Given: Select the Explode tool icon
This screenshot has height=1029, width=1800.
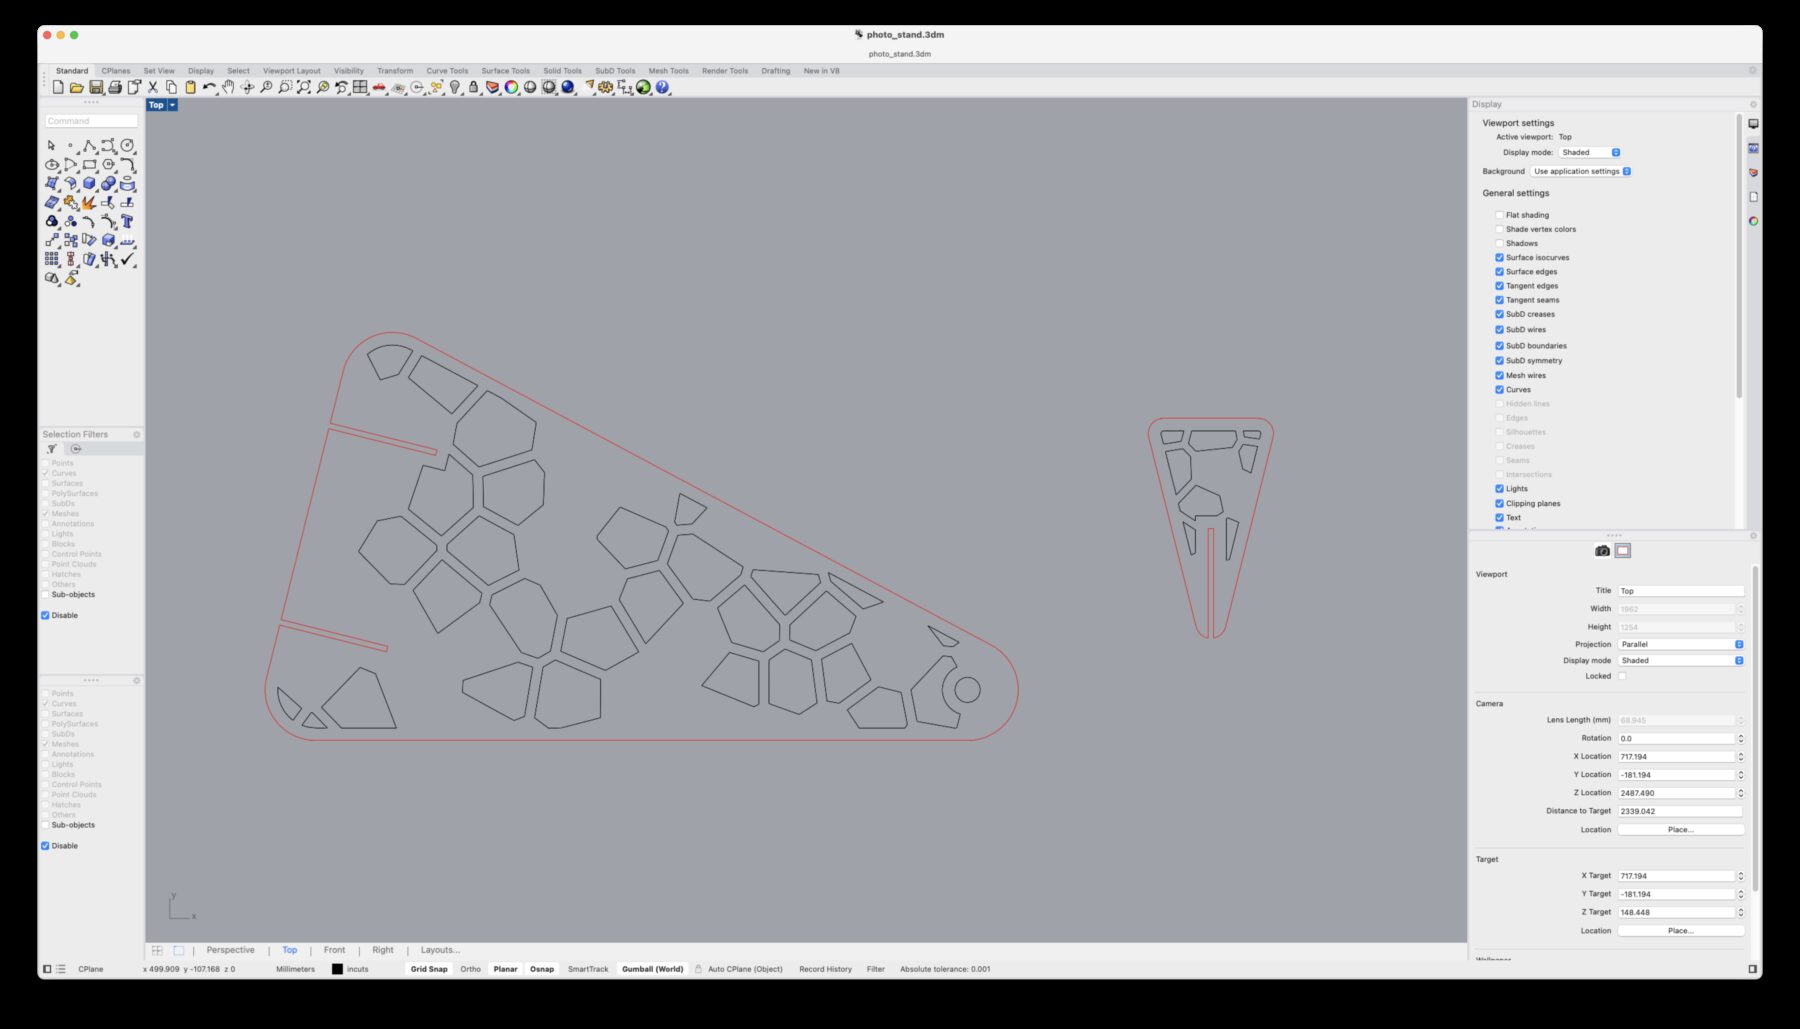Looking at the screenshot, I should 90,203.
